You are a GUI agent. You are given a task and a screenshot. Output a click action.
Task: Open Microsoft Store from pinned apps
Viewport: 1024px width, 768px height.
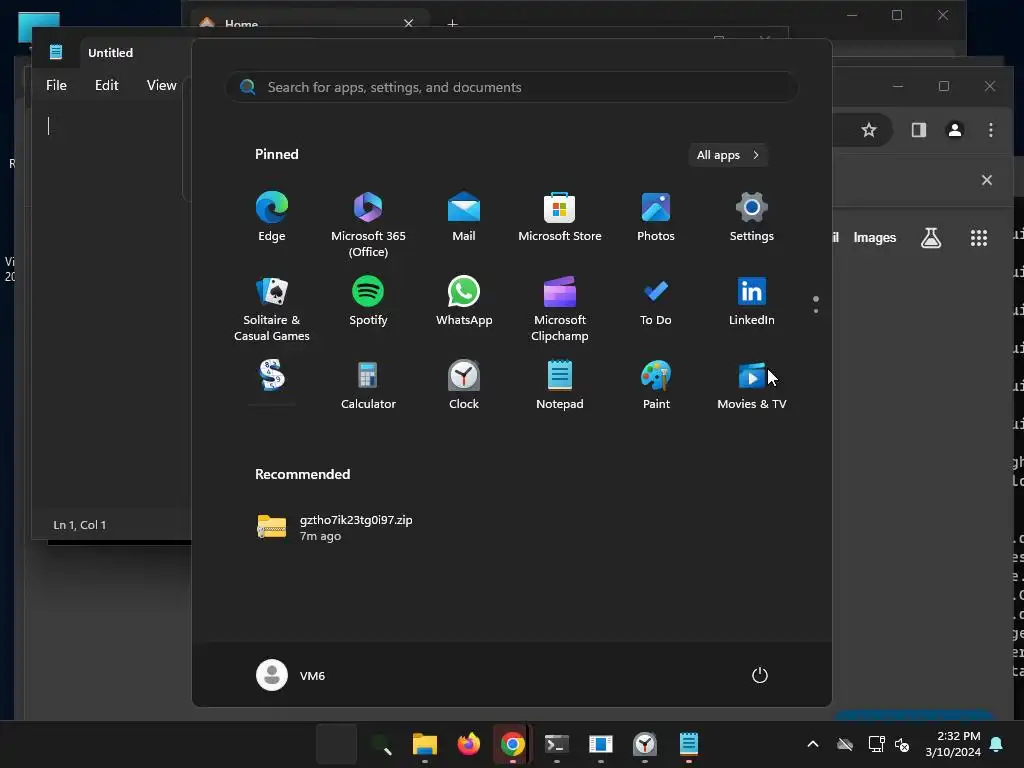pos(560,217)
